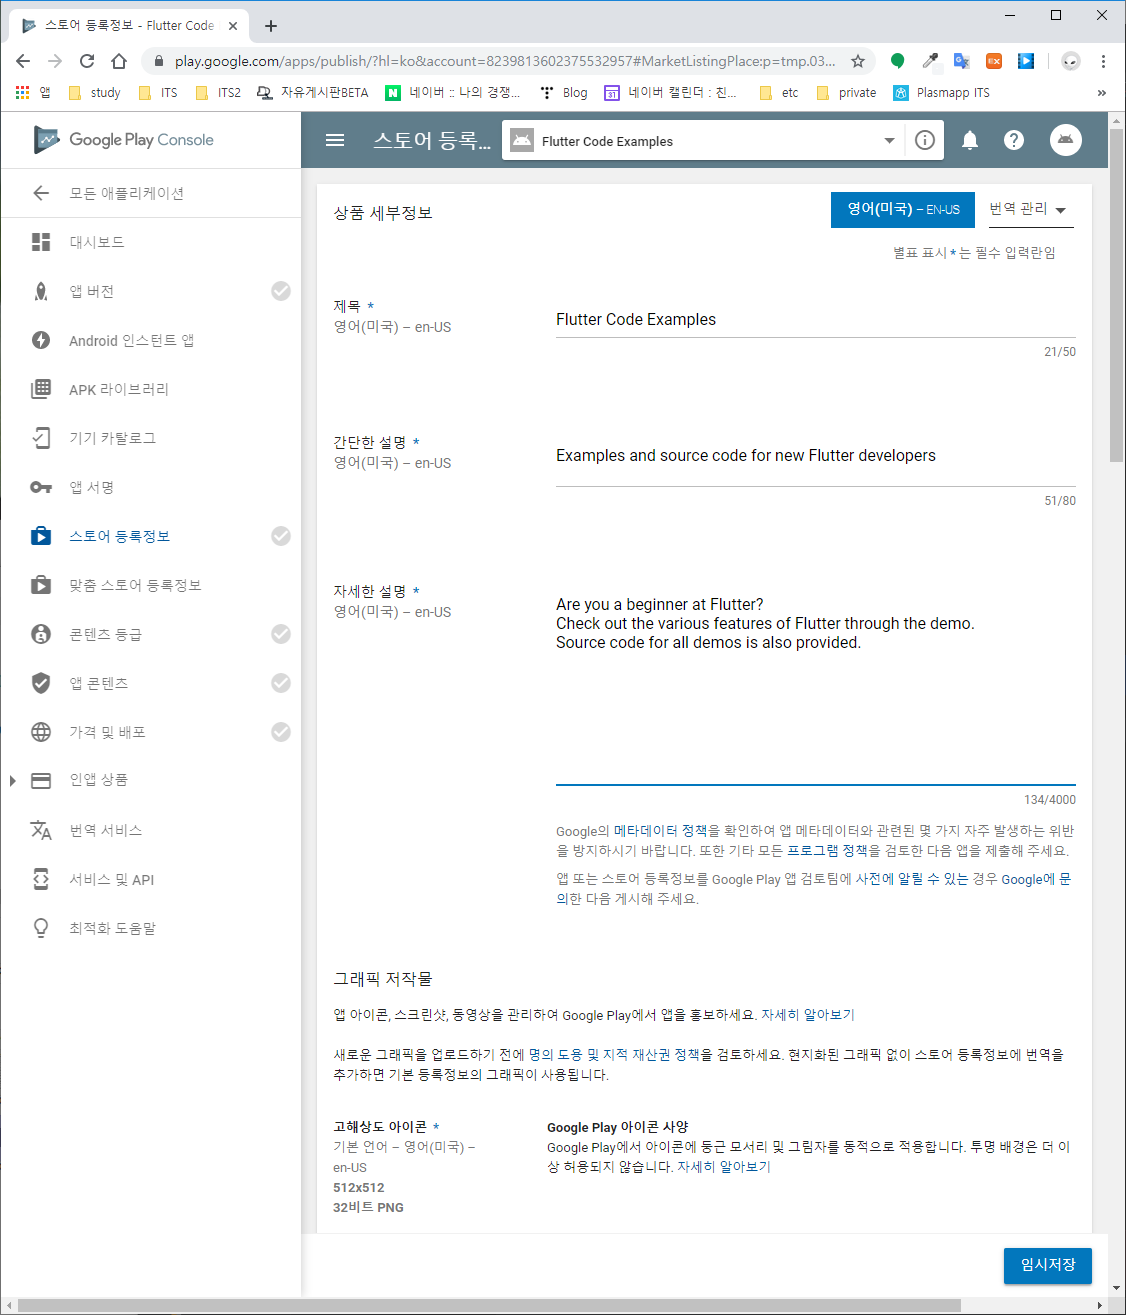Open the Plasmapp ITS bookmark
The height and width of the screenshot is (1315, 1126).
(941, 92)
